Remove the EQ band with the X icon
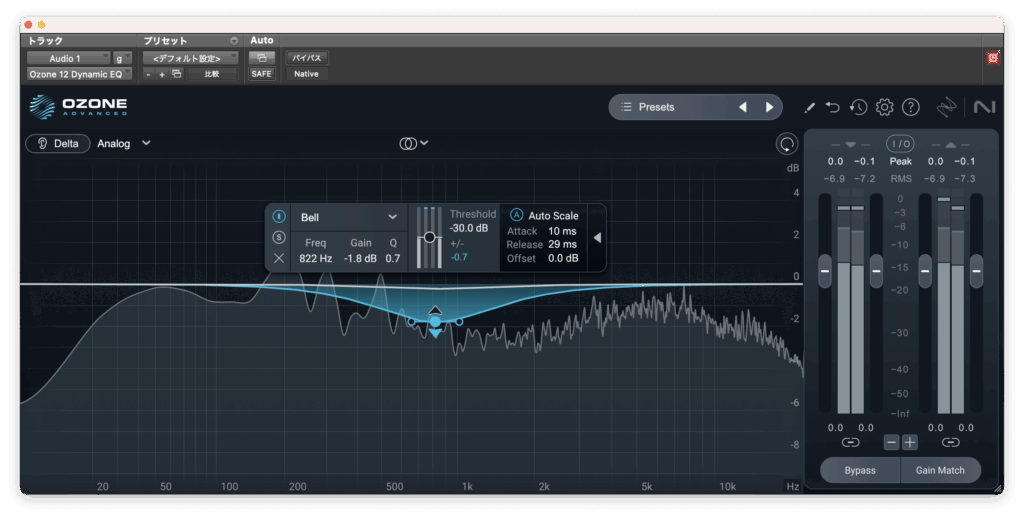The width and height of the screenshot is (1024, 518). [279, 258]
